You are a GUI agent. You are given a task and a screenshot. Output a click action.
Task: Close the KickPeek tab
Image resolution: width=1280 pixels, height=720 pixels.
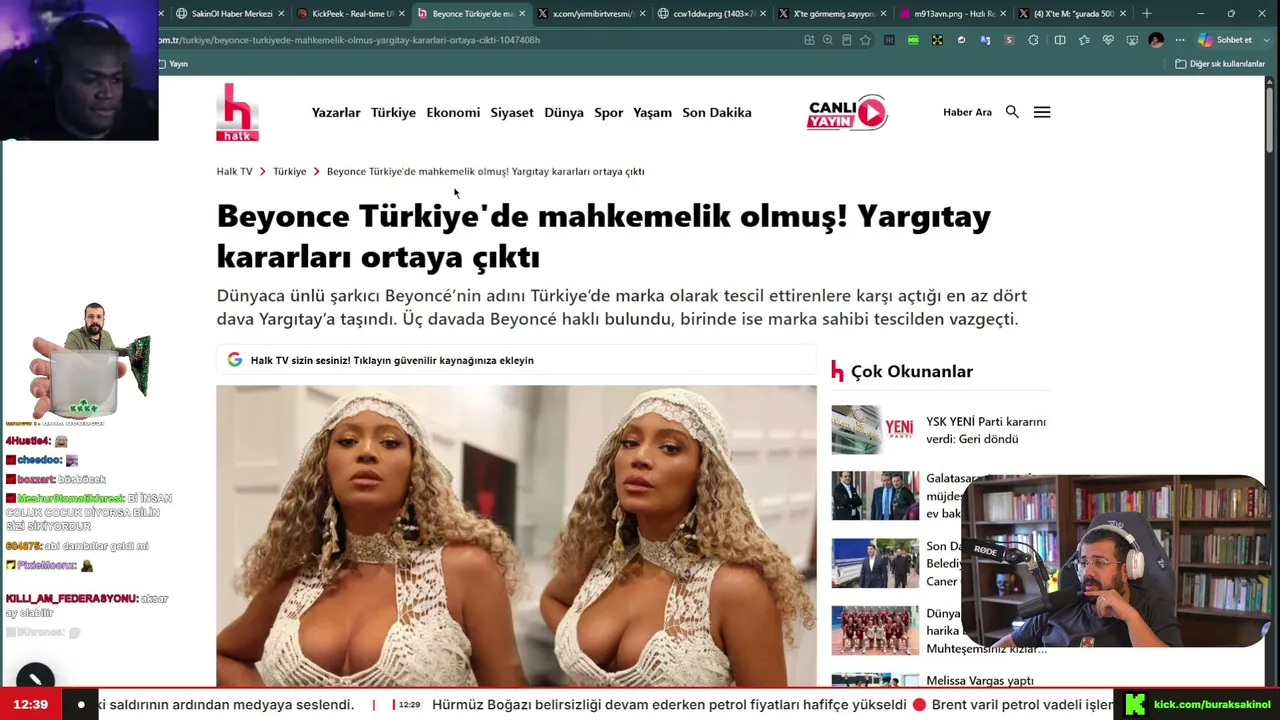(x=402, y=14)
